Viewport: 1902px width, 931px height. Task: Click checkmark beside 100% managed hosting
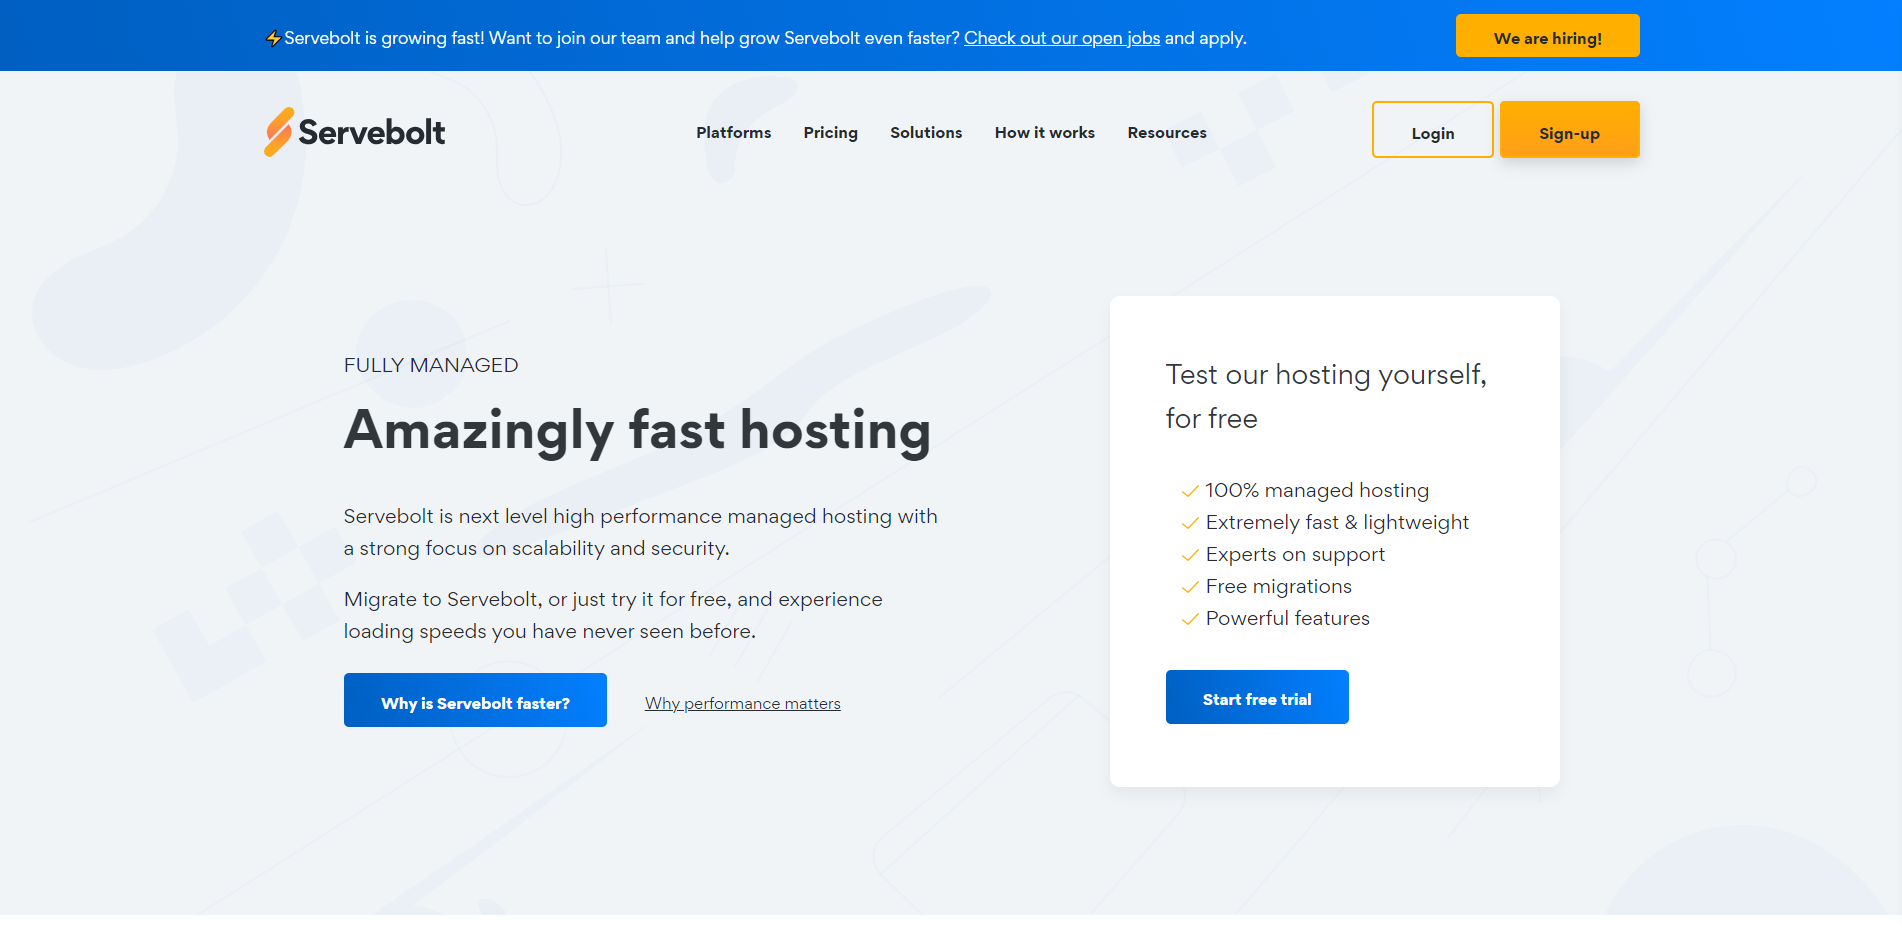[1190, 491]
